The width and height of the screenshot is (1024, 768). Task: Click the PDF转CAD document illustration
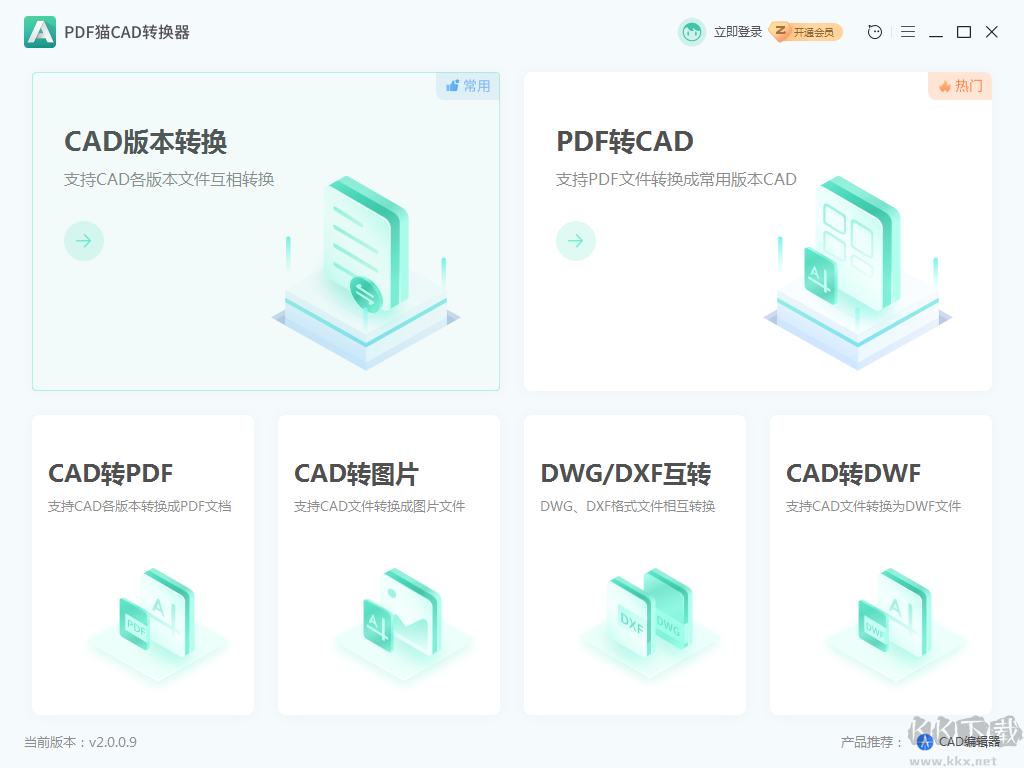(857, 272)
